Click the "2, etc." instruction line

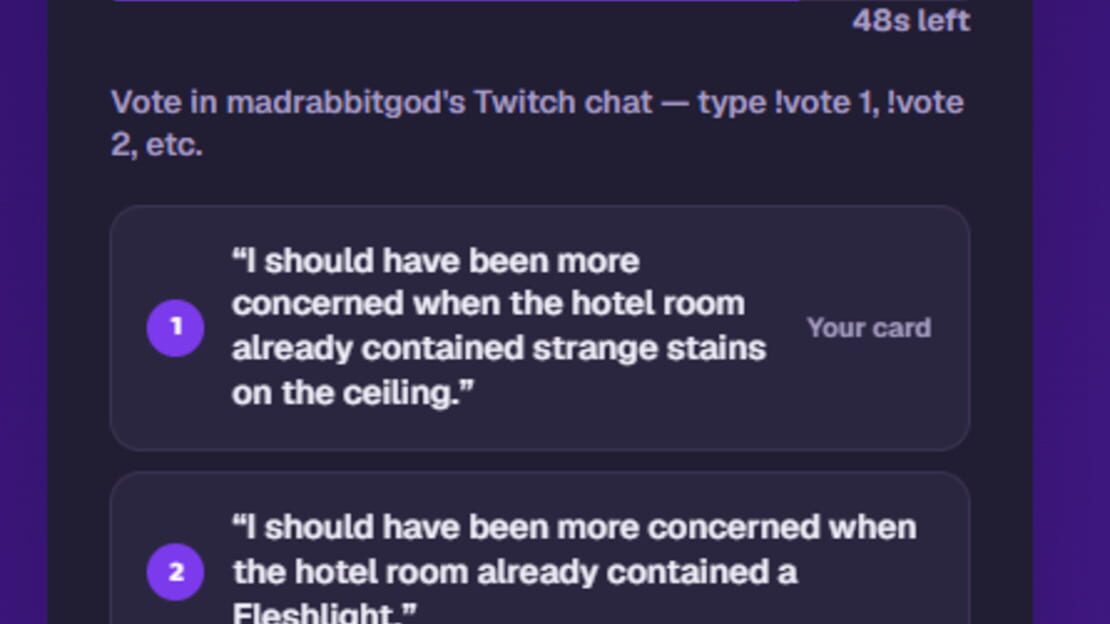click(x=157, y=145)
